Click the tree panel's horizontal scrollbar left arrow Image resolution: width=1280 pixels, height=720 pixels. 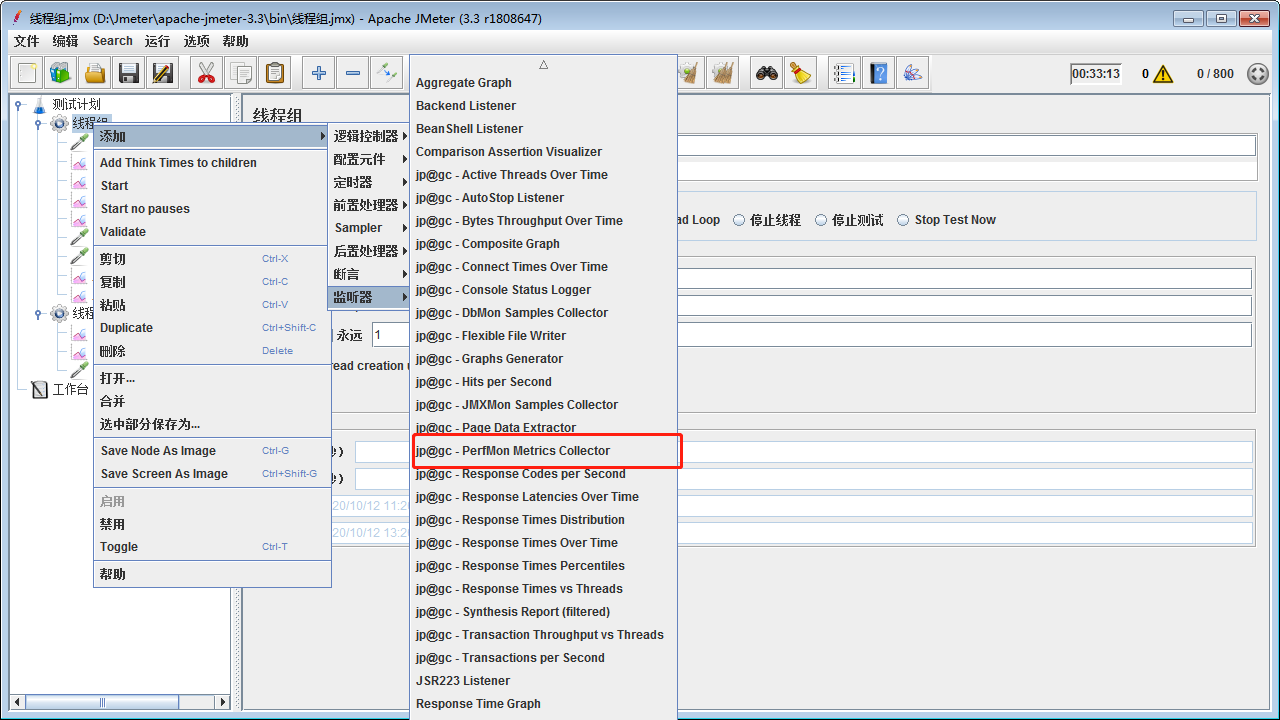click(17, 702)
